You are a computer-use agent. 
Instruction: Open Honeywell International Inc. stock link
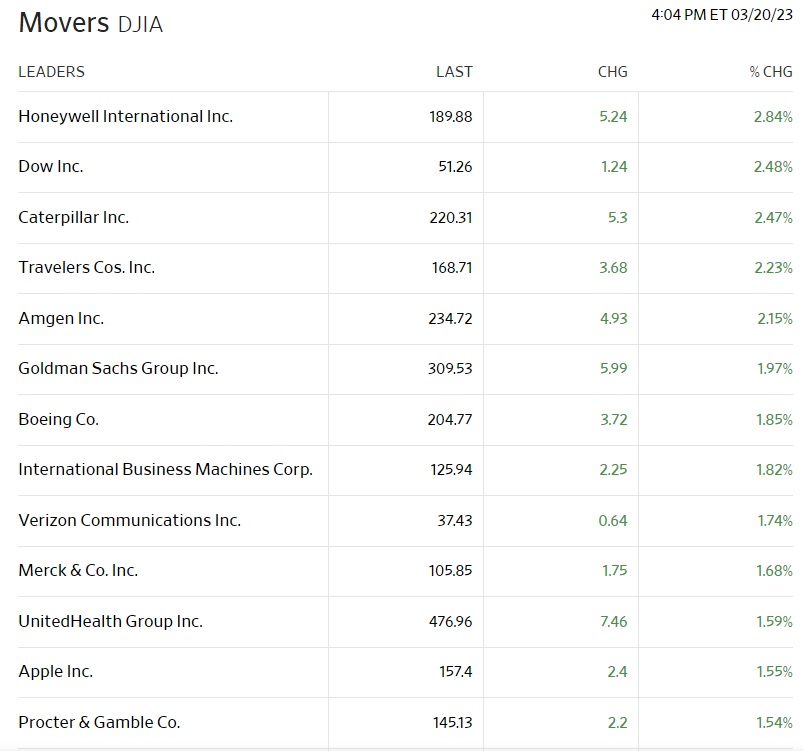pos(125,116)
